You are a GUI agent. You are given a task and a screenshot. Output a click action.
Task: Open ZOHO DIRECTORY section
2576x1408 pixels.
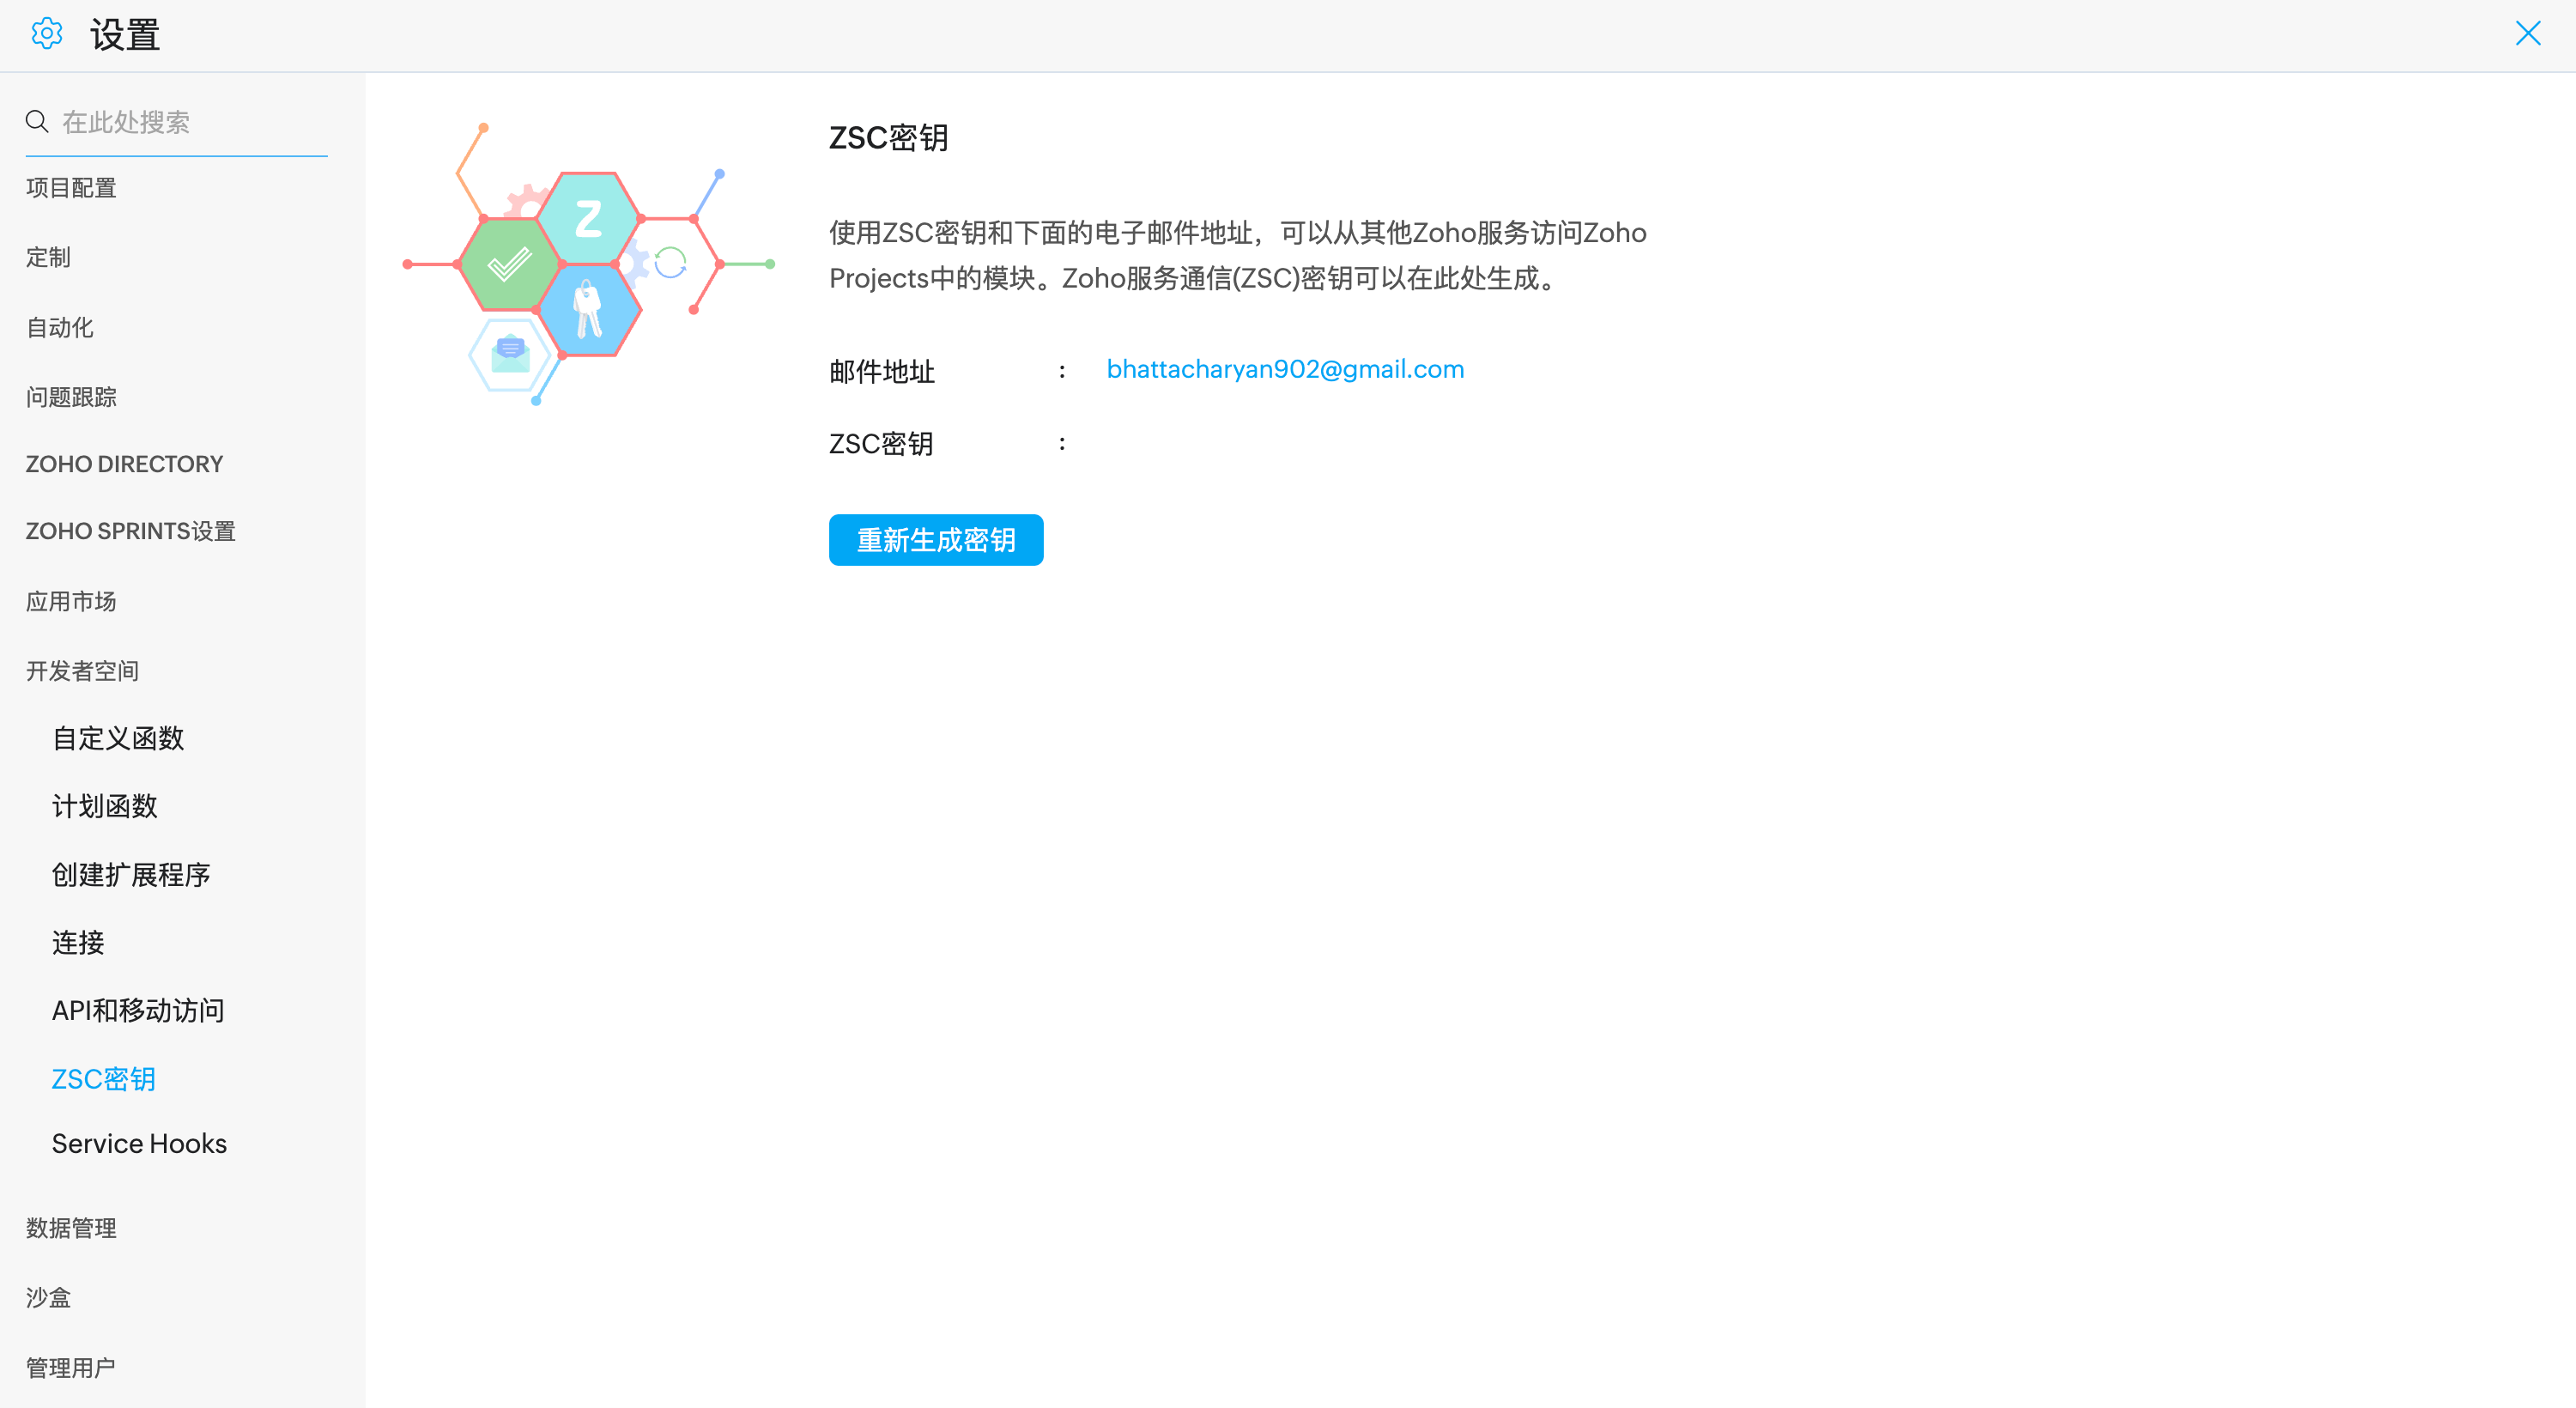124,464
